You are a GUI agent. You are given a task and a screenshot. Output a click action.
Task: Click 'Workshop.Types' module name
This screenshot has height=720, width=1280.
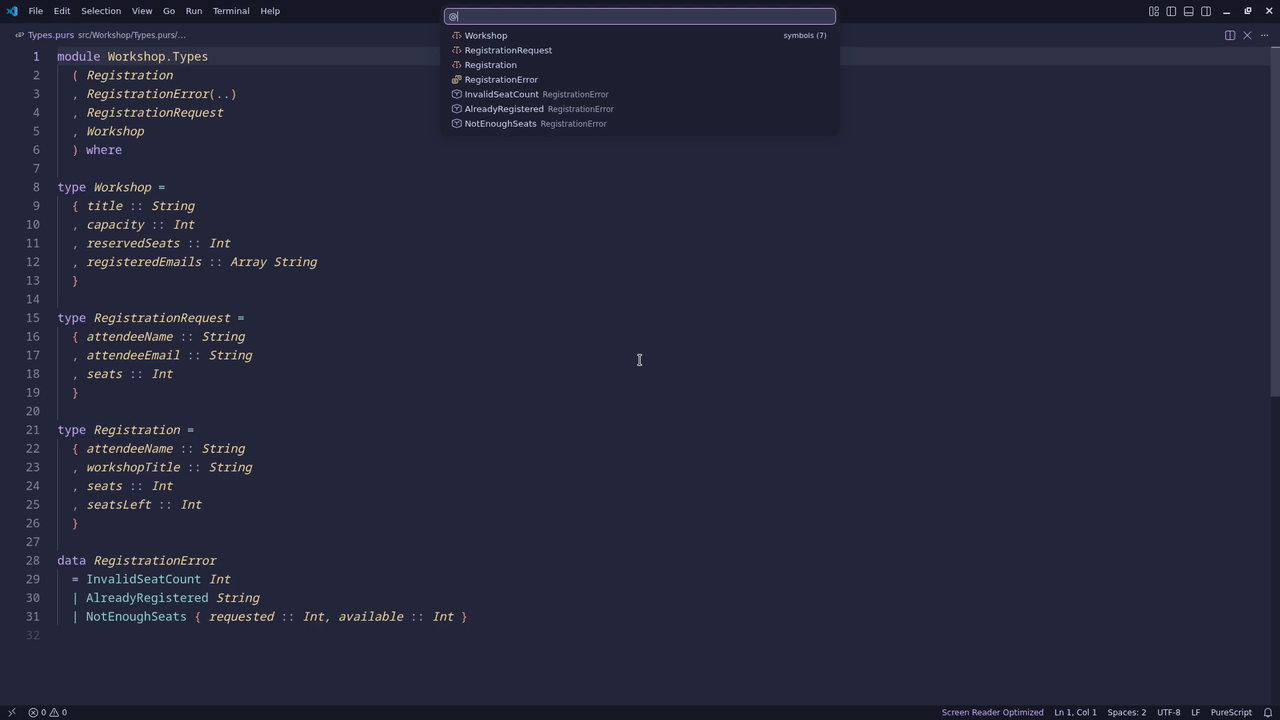coord(158,57)
